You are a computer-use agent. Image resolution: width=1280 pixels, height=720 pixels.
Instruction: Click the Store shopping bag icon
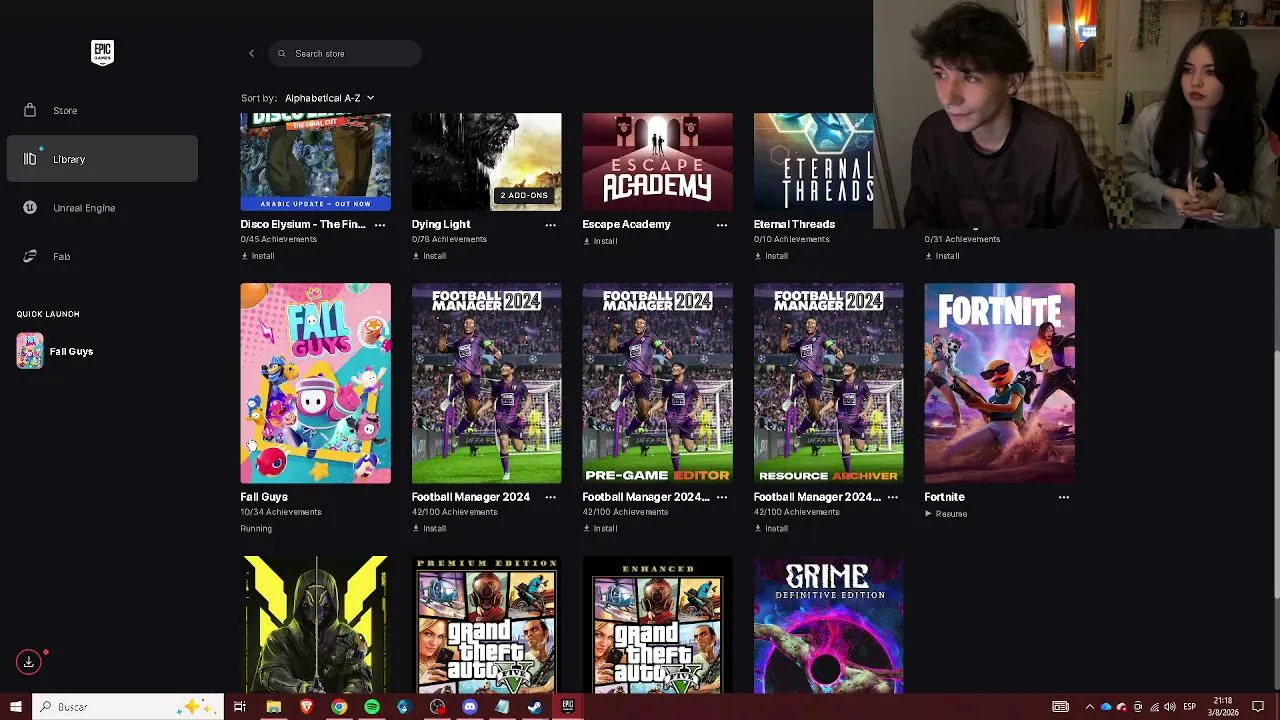tap(30, 110)
